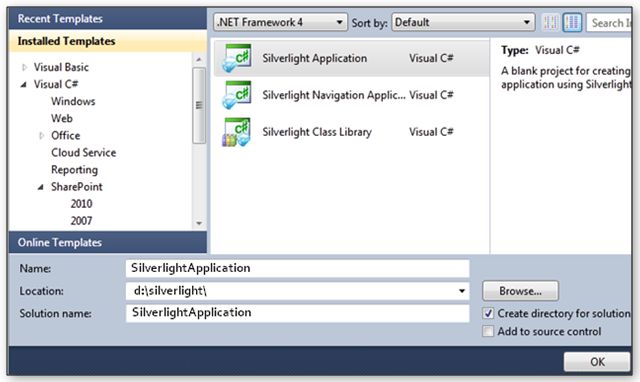Click the Silverlight Class Library template icon
The width and height of the screenshot is (640, 382).
coord(237,132)
